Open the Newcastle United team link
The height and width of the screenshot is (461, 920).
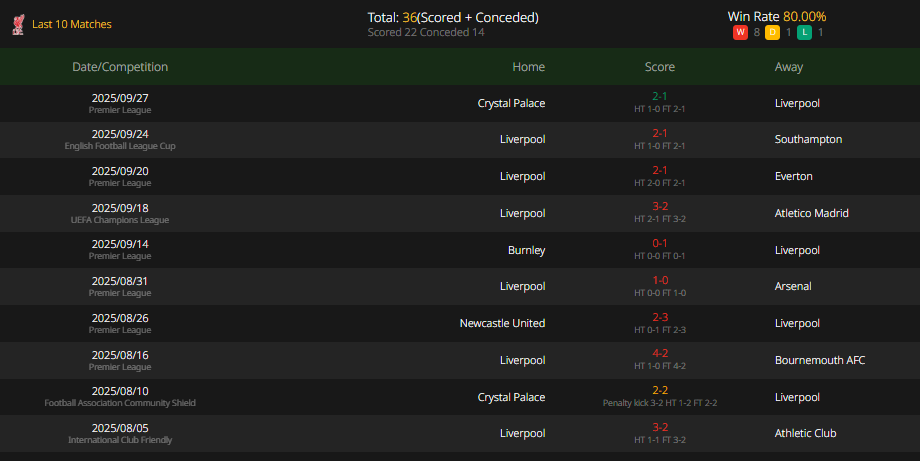502,323
